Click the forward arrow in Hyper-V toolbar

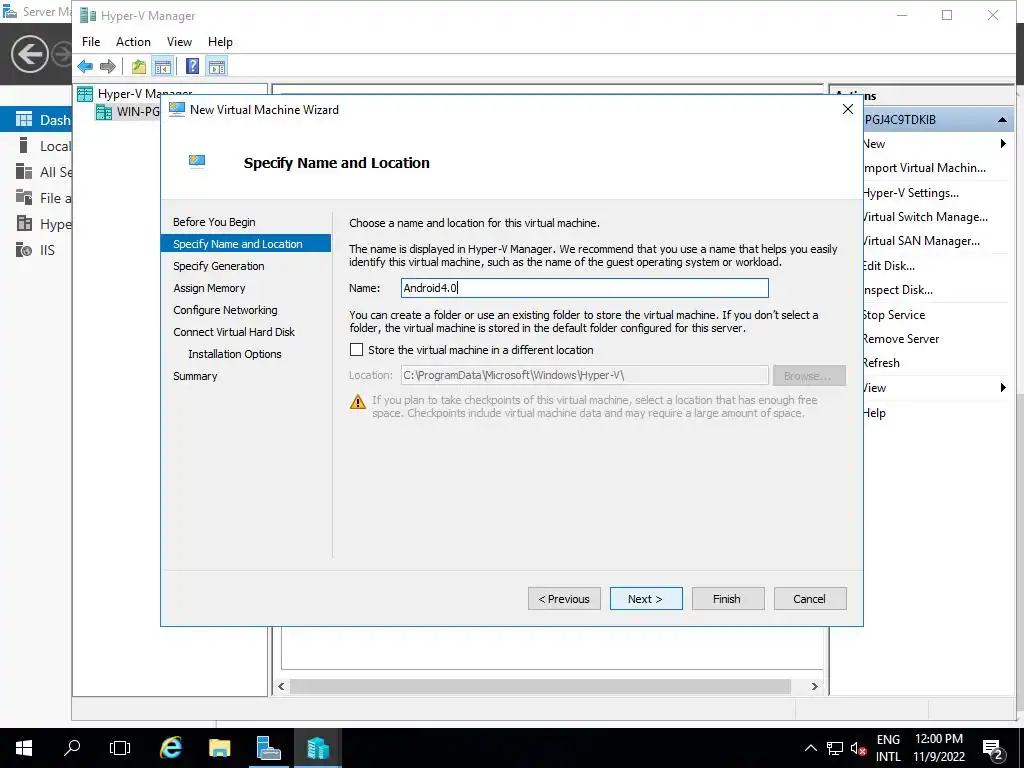click(x=108, y=66)
